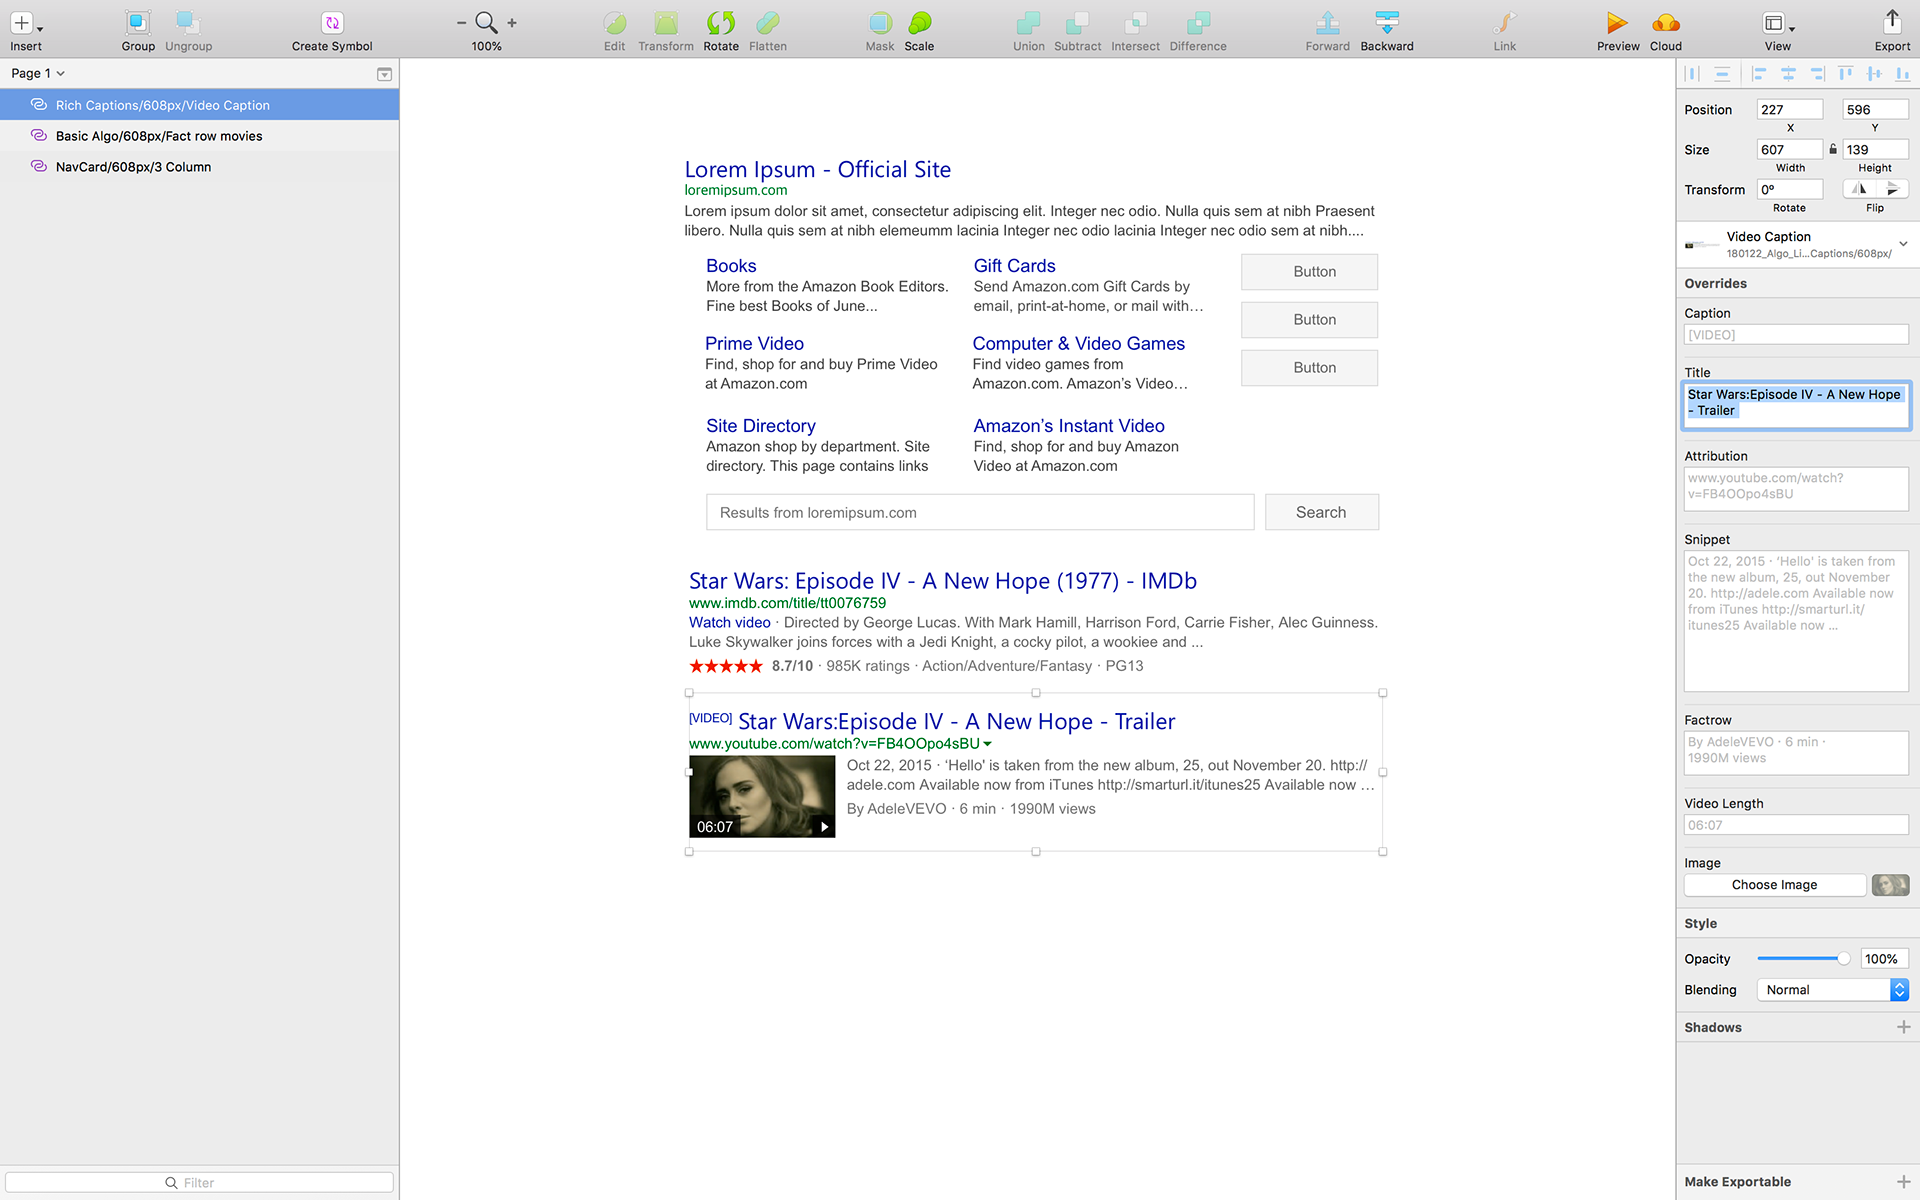Click the magnifier zoom icon

486,22
